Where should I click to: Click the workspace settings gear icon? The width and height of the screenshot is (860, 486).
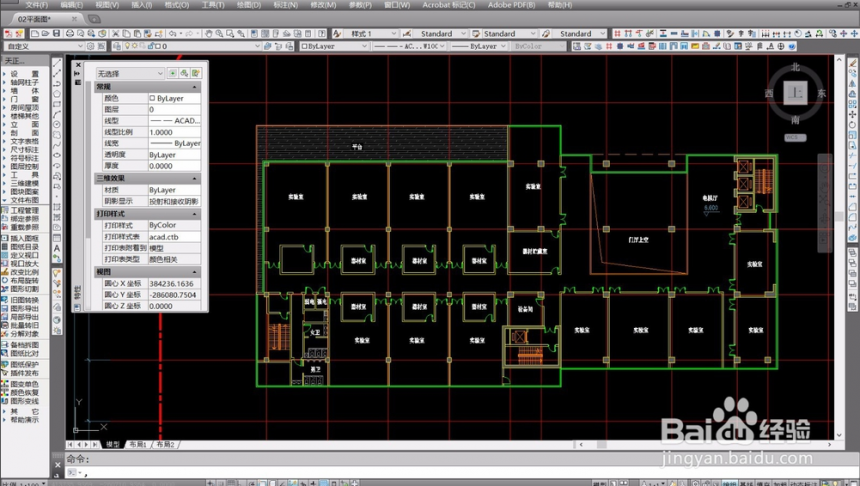[90, 46]
